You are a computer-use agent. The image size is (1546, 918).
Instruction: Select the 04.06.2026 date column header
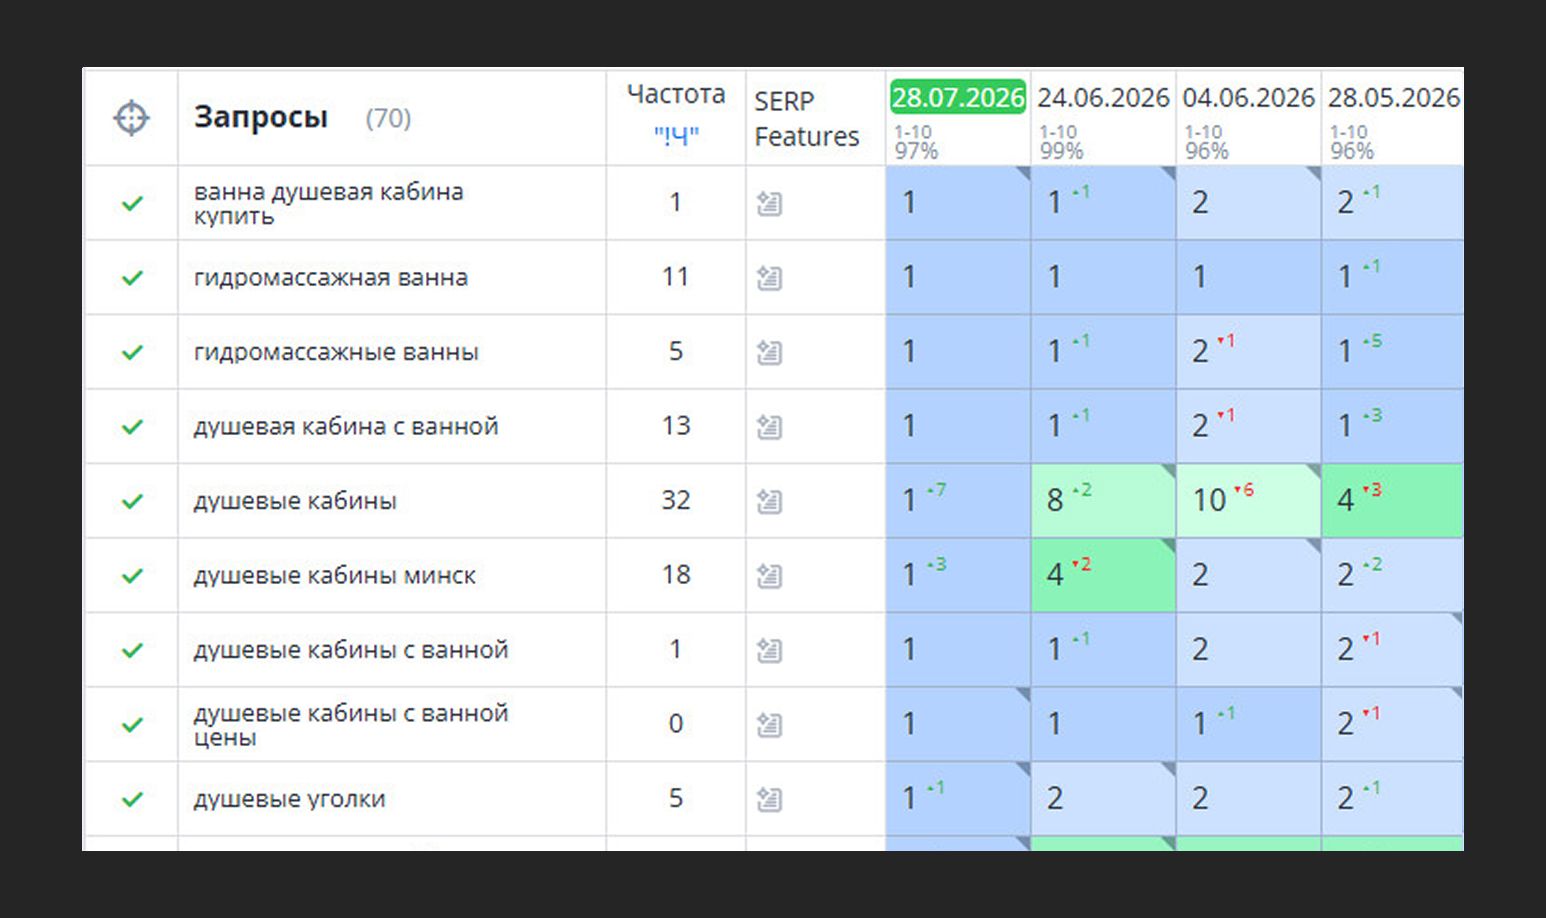[1248, 97]
